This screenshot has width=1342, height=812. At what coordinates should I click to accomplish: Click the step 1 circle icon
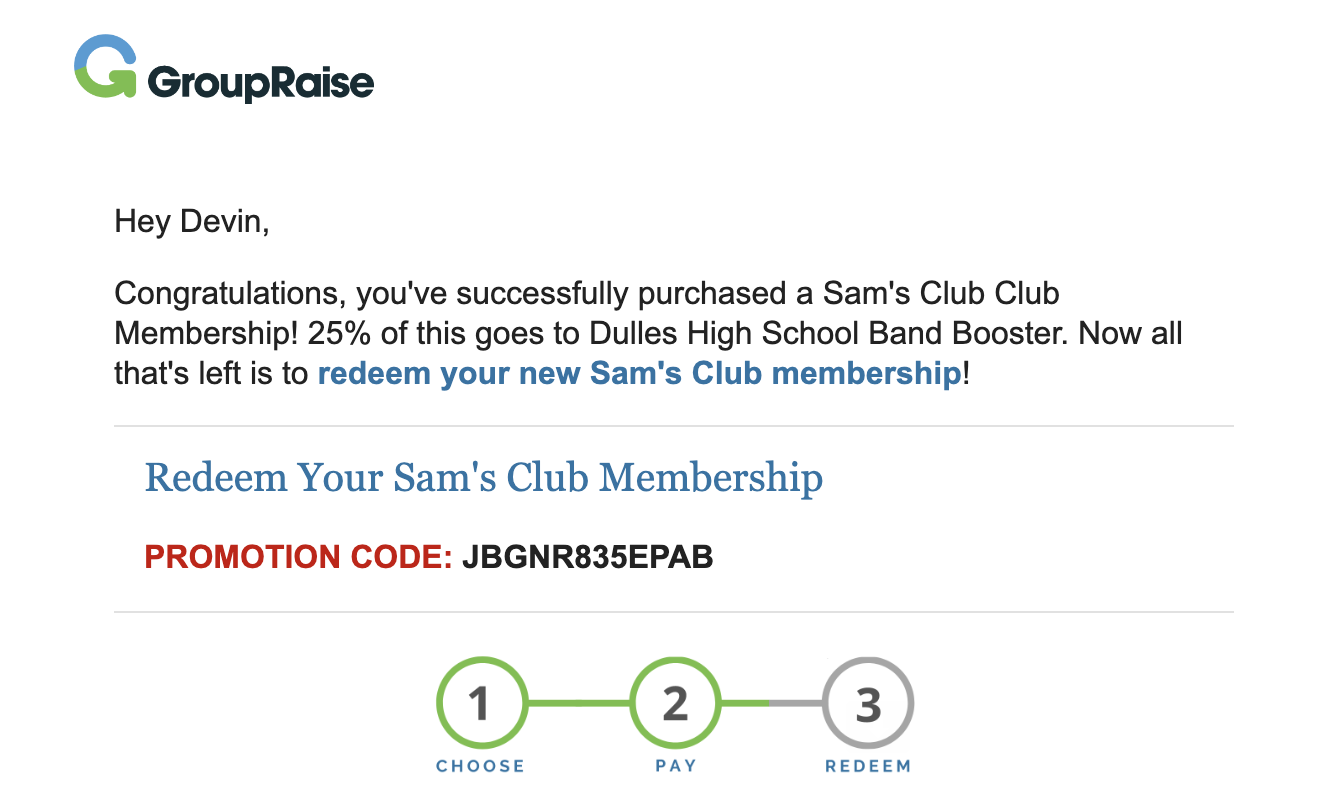point(480,703)
